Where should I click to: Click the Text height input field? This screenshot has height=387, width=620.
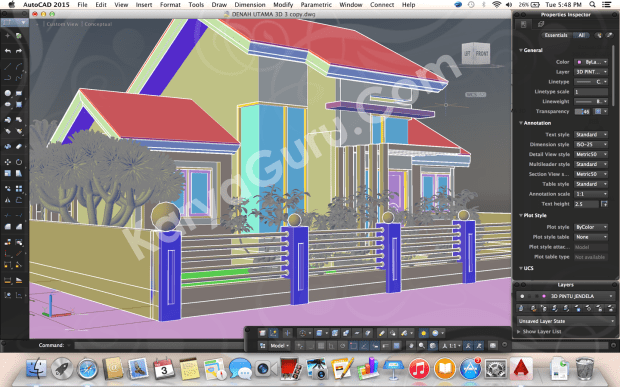[586, 204]
